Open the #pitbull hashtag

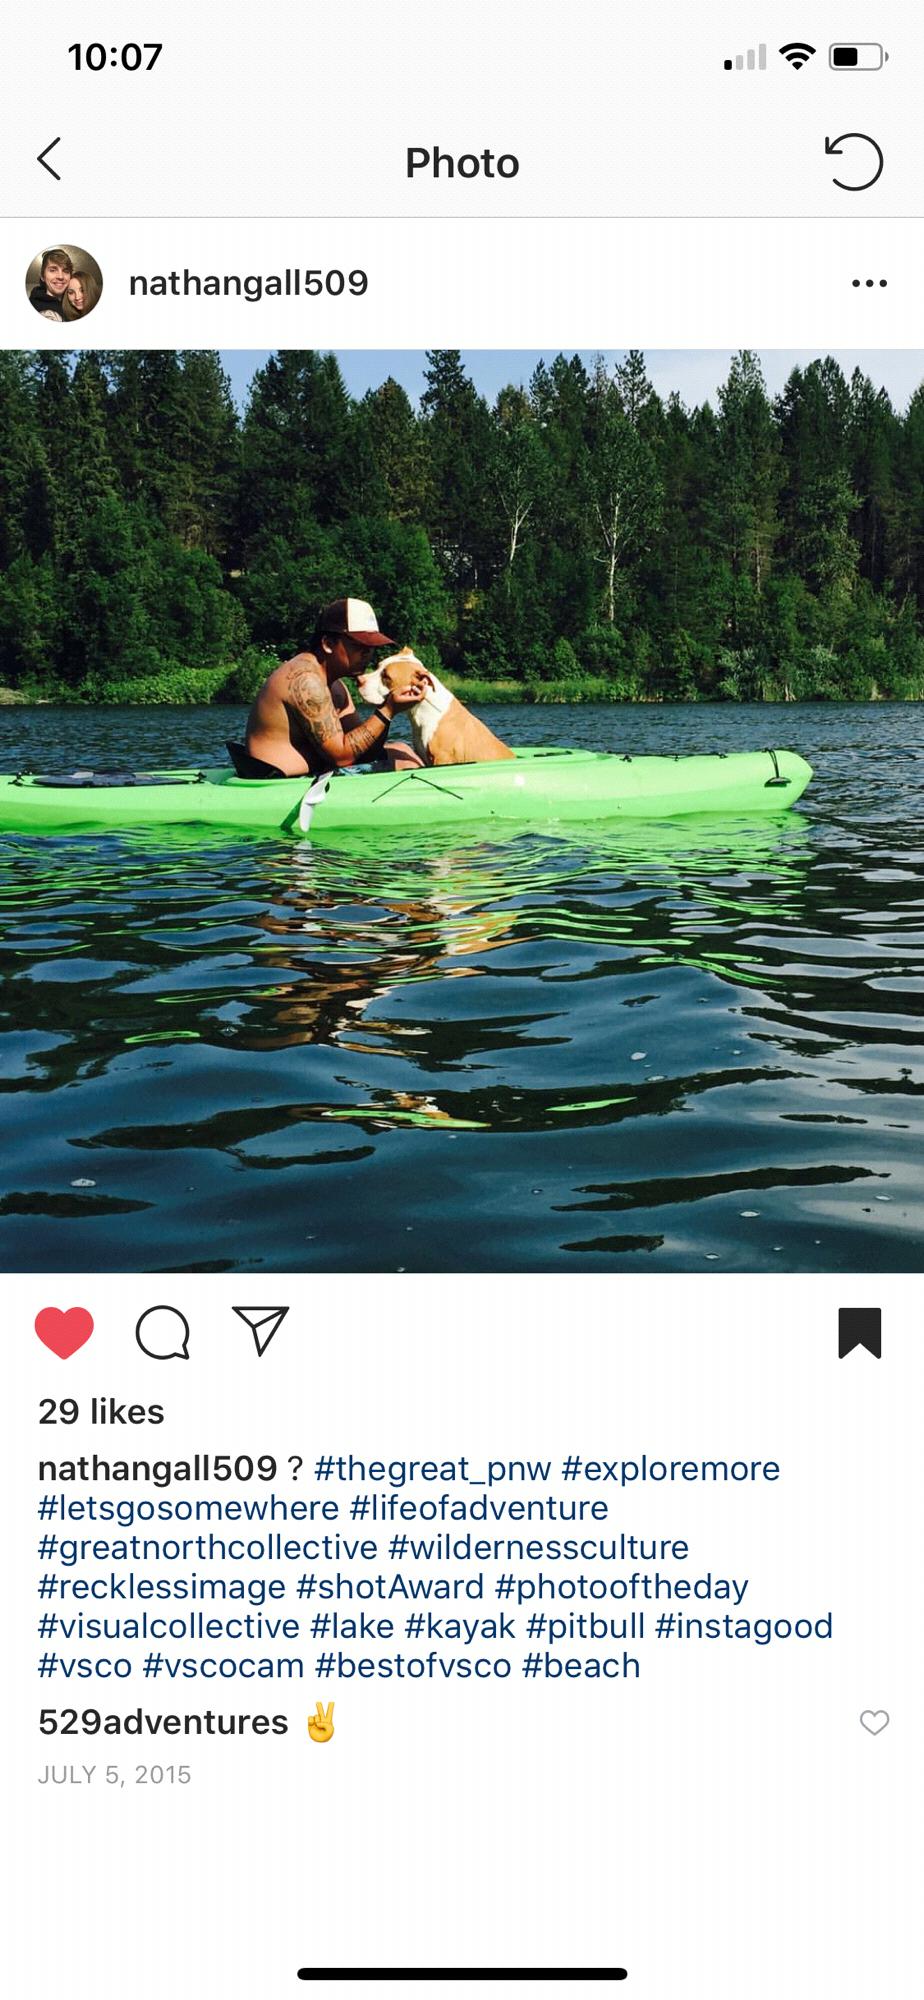tap(585, 1626)
